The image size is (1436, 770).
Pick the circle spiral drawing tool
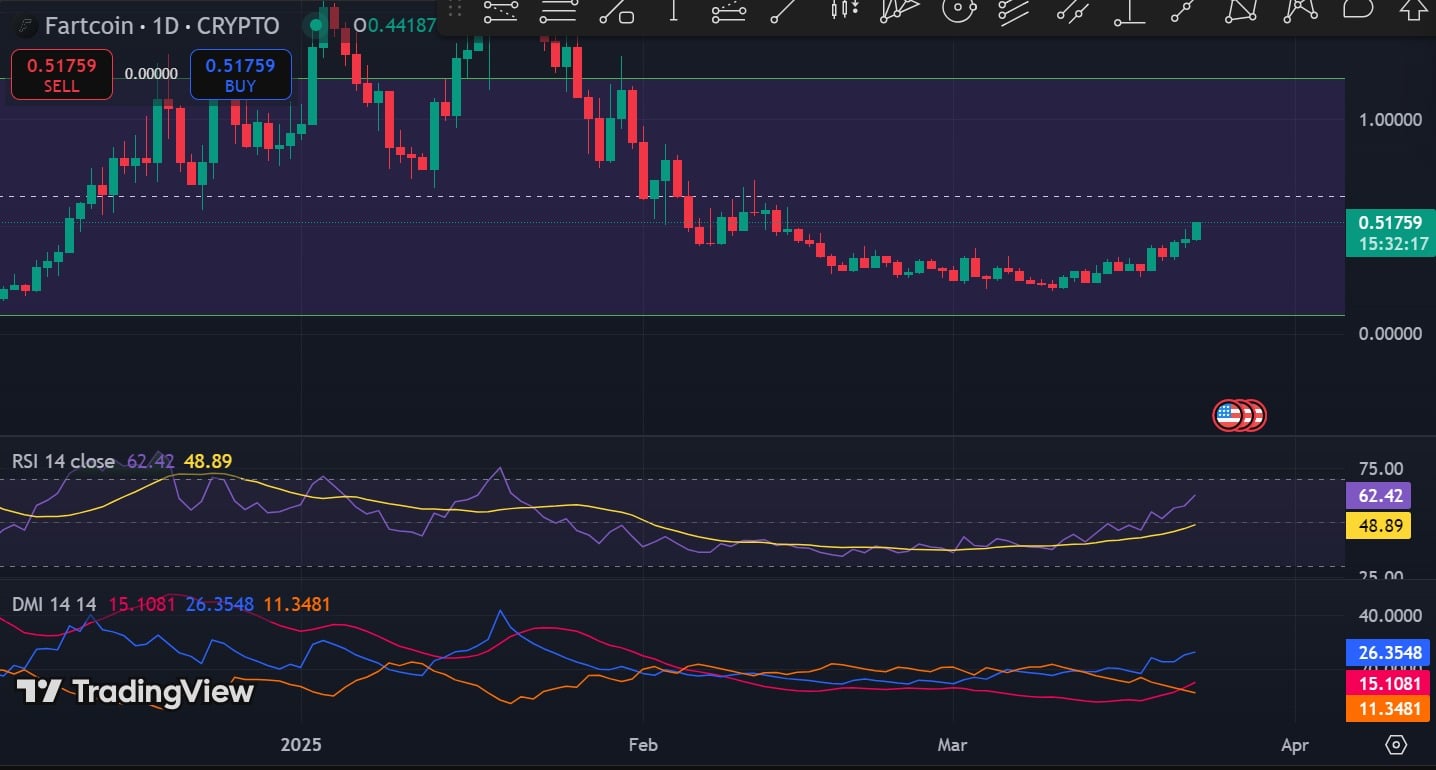point(958,10)
